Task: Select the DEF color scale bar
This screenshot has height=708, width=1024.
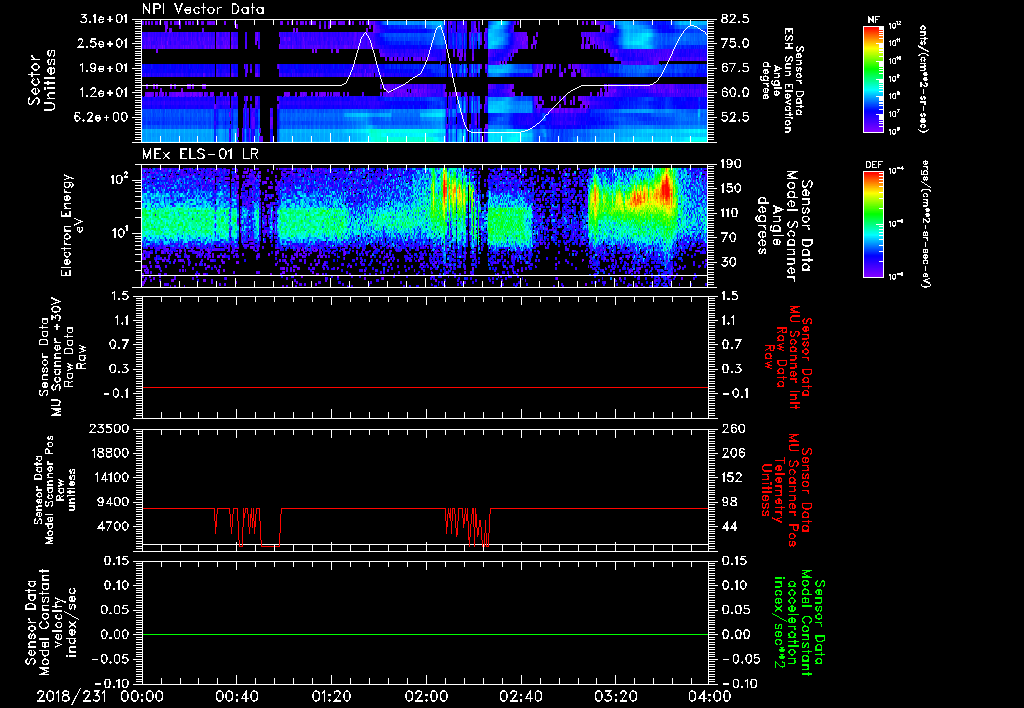Action: coord(874,224)
